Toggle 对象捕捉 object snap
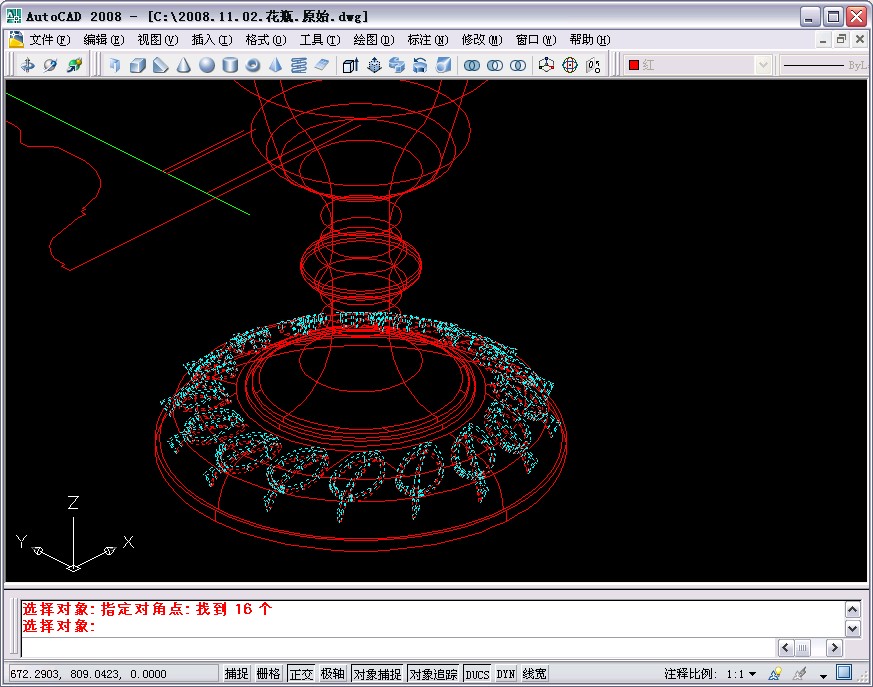Screen dimensions: 873x687 377,674
